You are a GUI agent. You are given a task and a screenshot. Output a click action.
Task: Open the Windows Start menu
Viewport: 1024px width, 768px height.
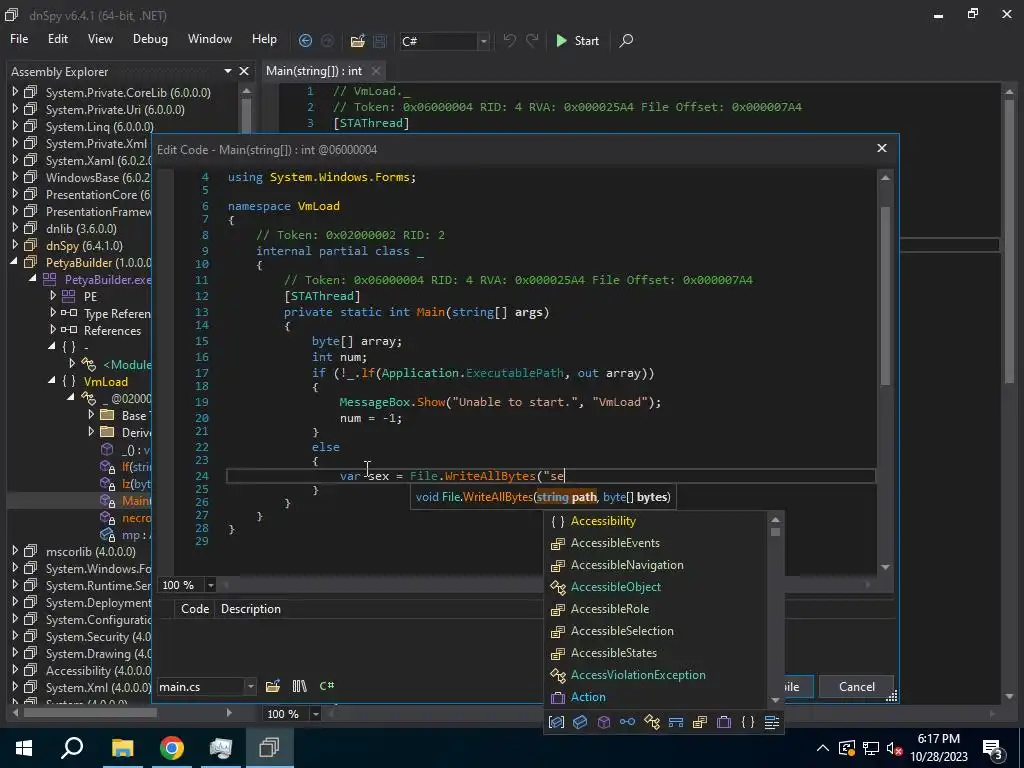click(24, 747)
